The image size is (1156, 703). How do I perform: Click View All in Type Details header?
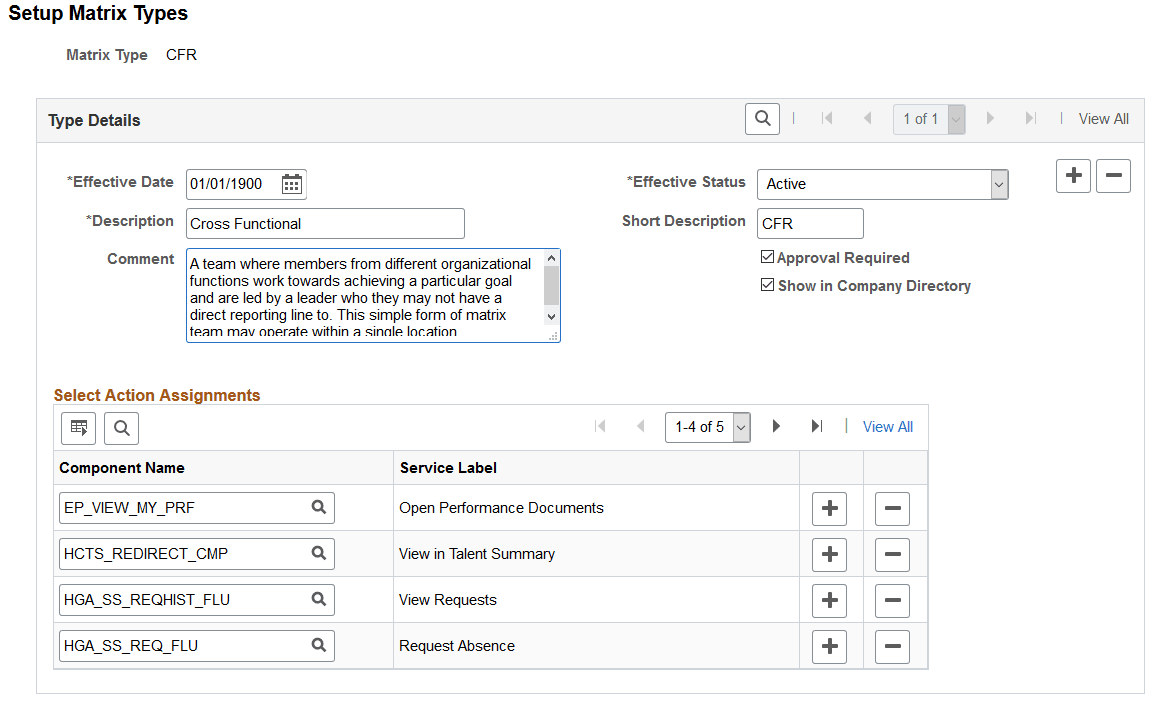[1103, 118]
